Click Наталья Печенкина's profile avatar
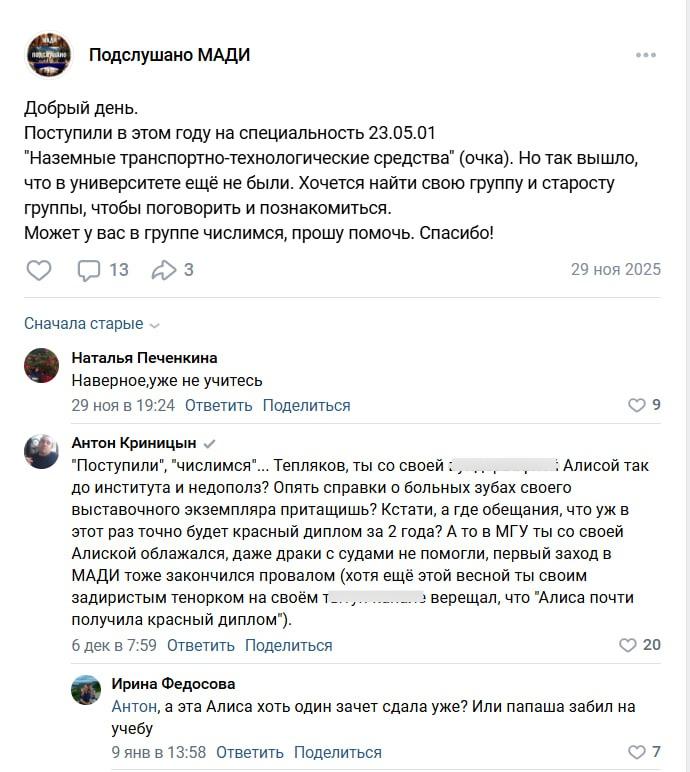Image resolution: width=690 pixels, height=772 pixels. [41, 366]
